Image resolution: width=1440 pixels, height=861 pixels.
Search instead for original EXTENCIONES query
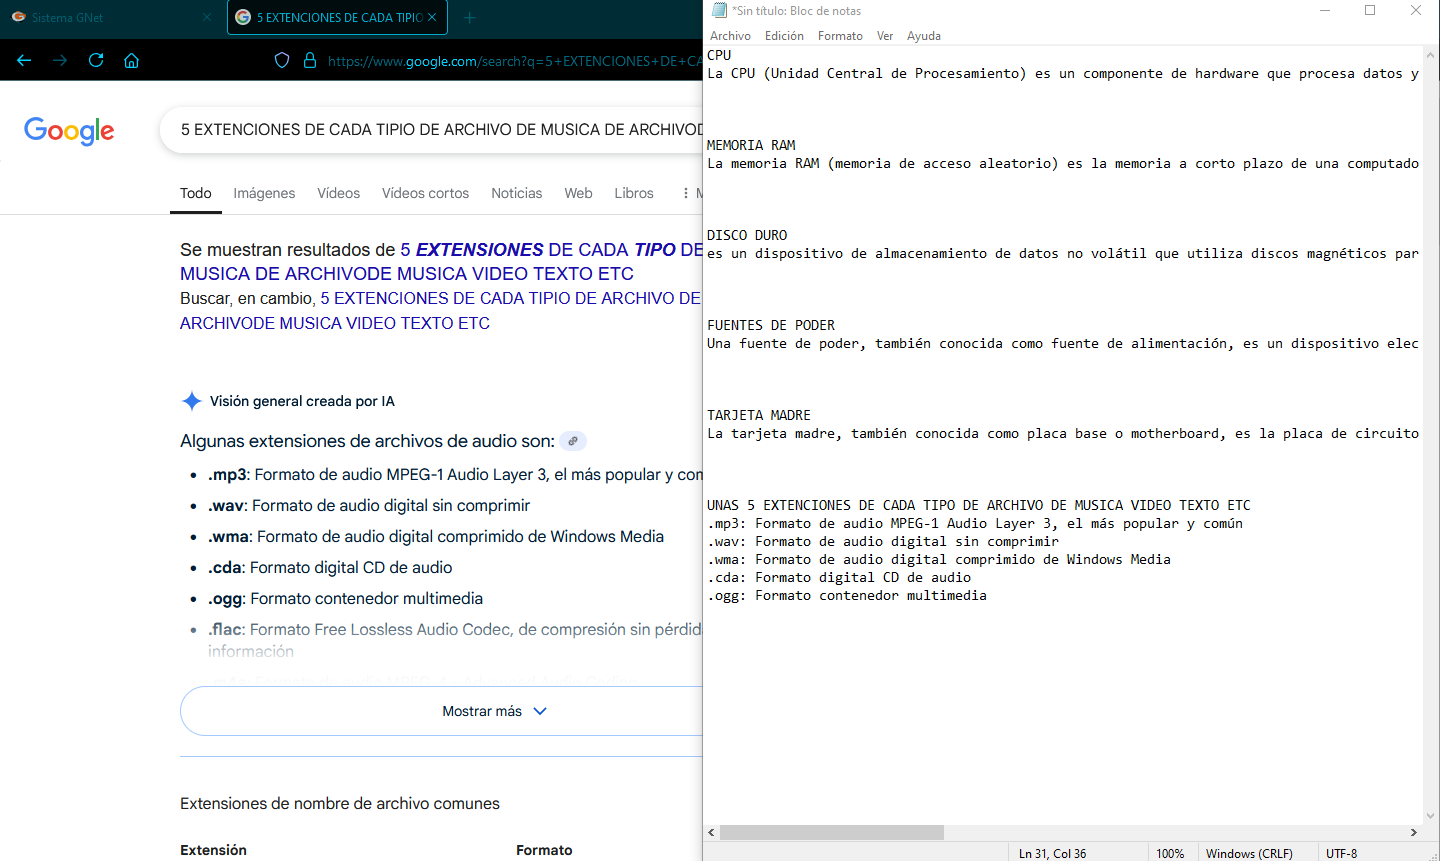pyautogui.click(x=440, y=310)
